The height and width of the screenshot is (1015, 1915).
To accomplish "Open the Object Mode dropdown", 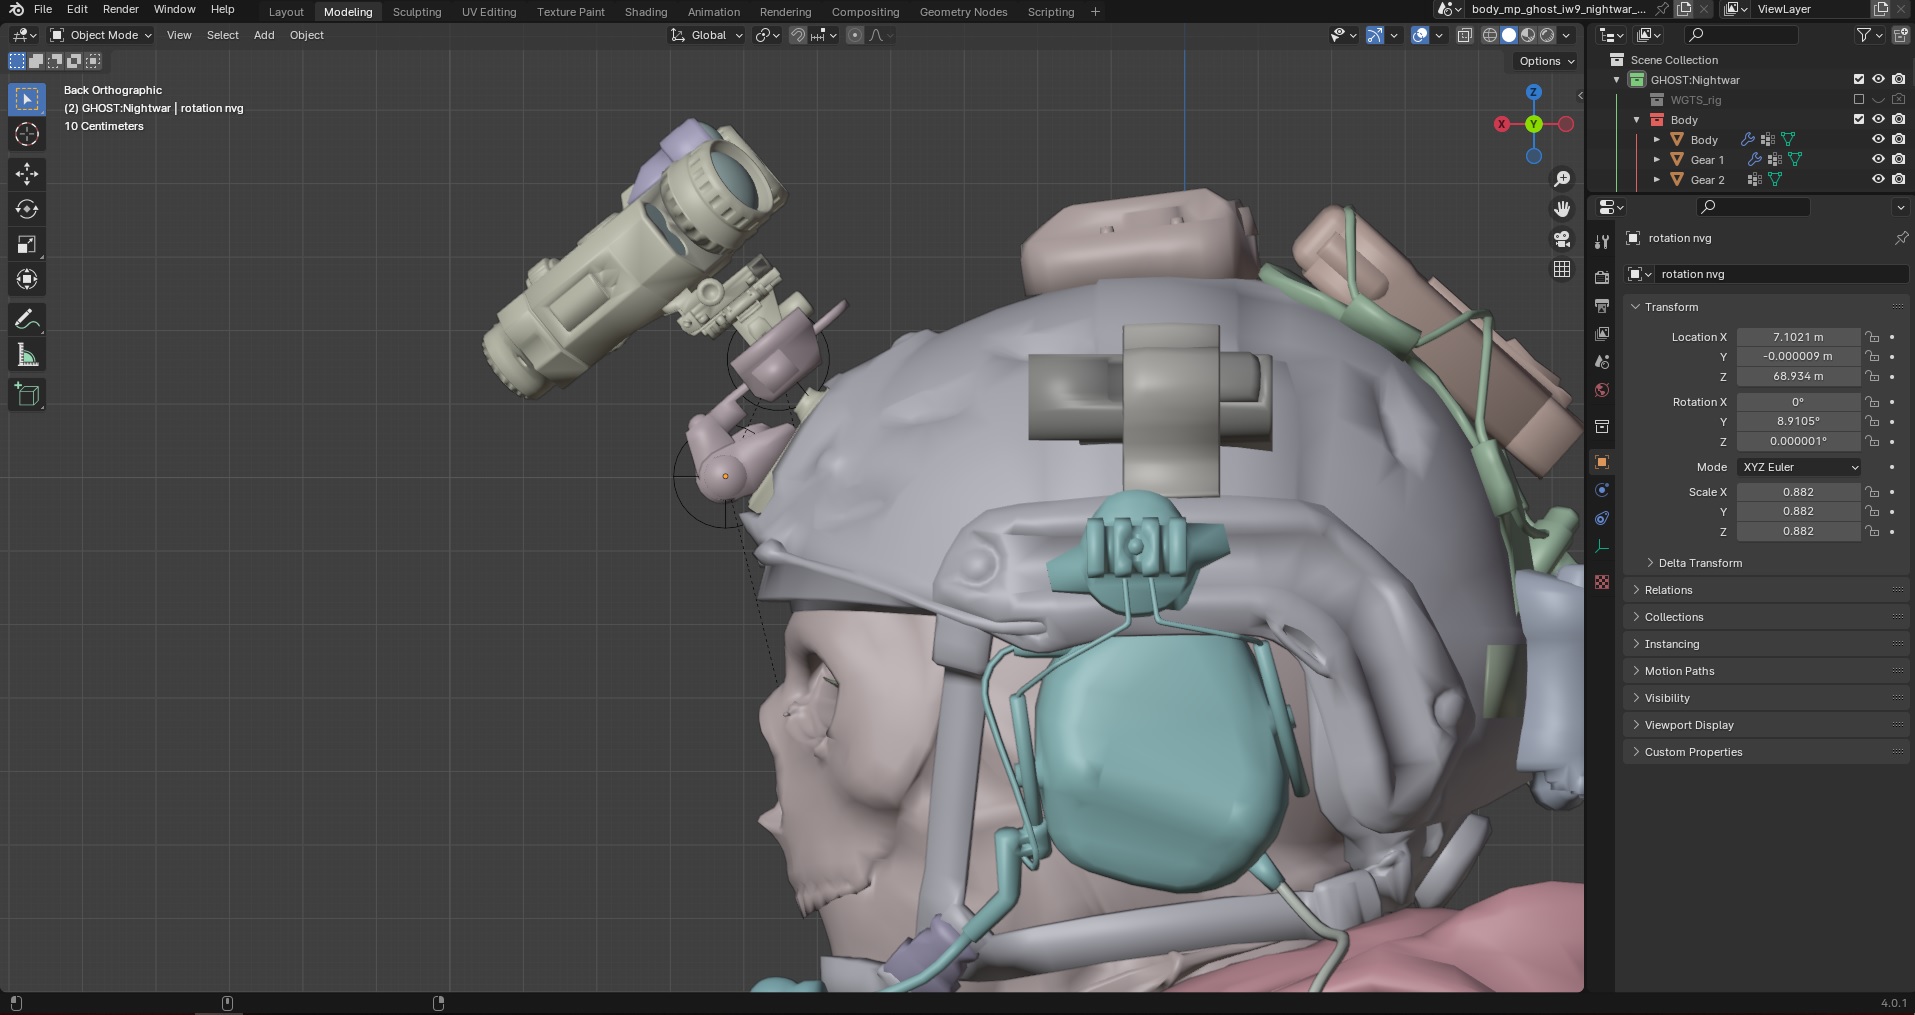I will coord(101,35).
